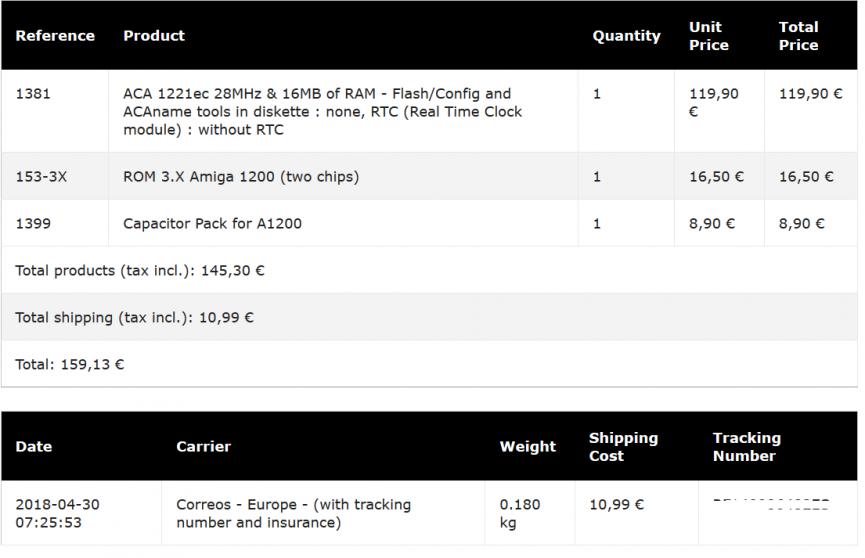Click the 0.180 kg weight value
This screenshot has width=865, height=558.
[519, 514]
